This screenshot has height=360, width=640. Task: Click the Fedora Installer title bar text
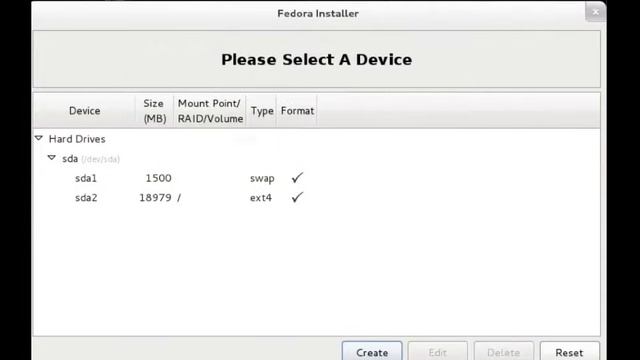tap(318, 13)
